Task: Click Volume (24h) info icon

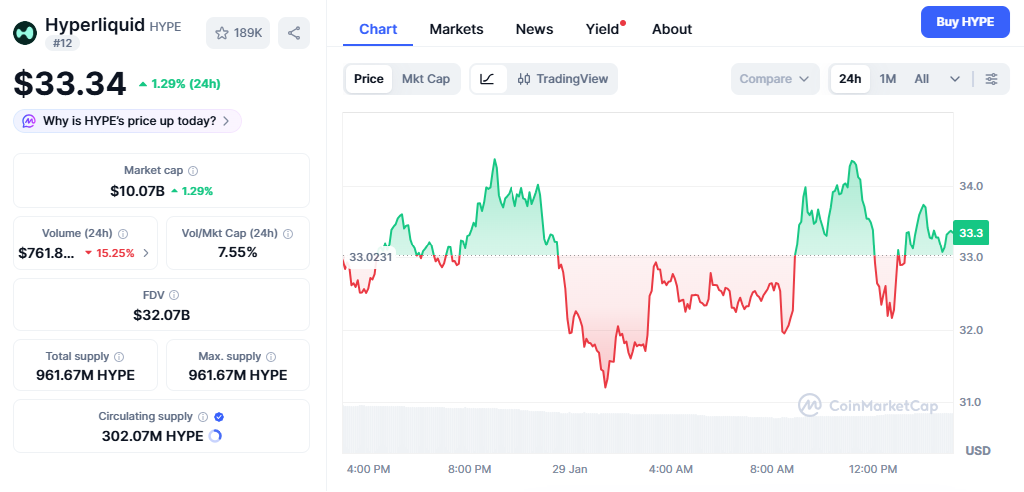Action: (123, 233)
